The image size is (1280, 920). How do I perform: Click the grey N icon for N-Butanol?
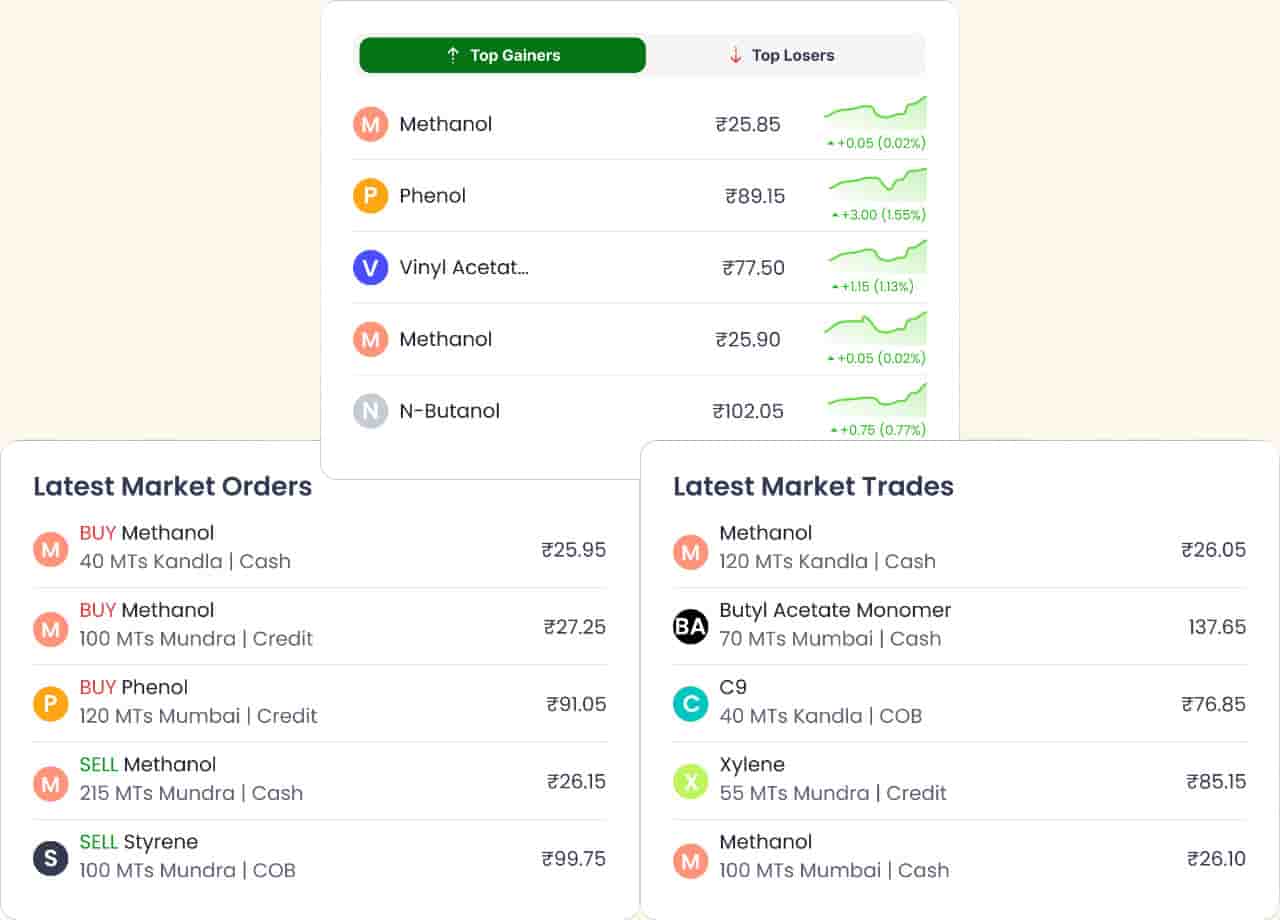point(370,411)
